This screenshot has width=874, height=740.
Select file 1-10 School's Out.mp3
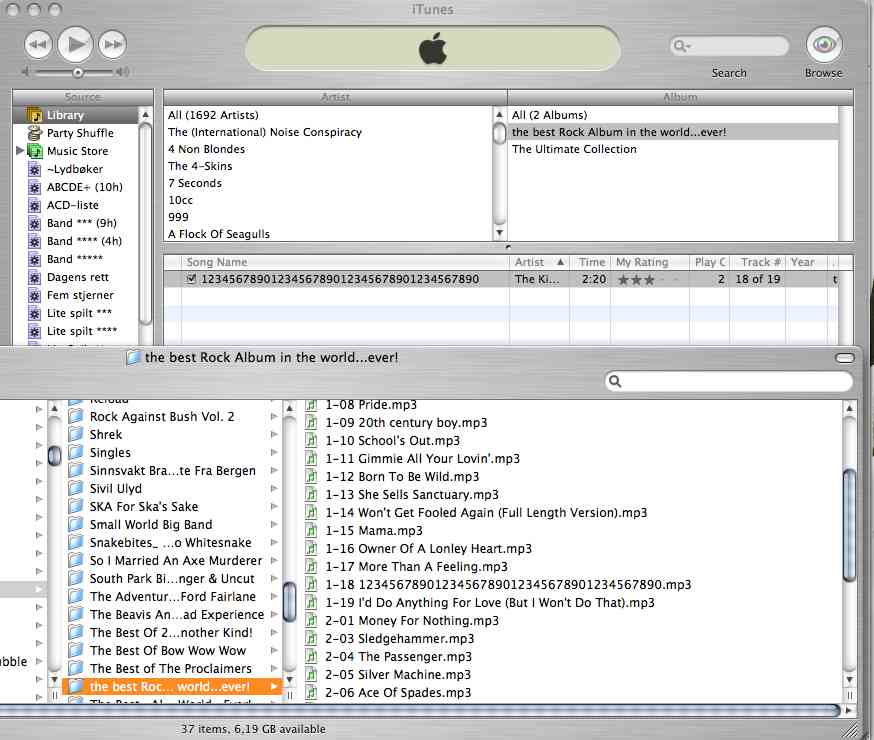(x=393, y=440)
